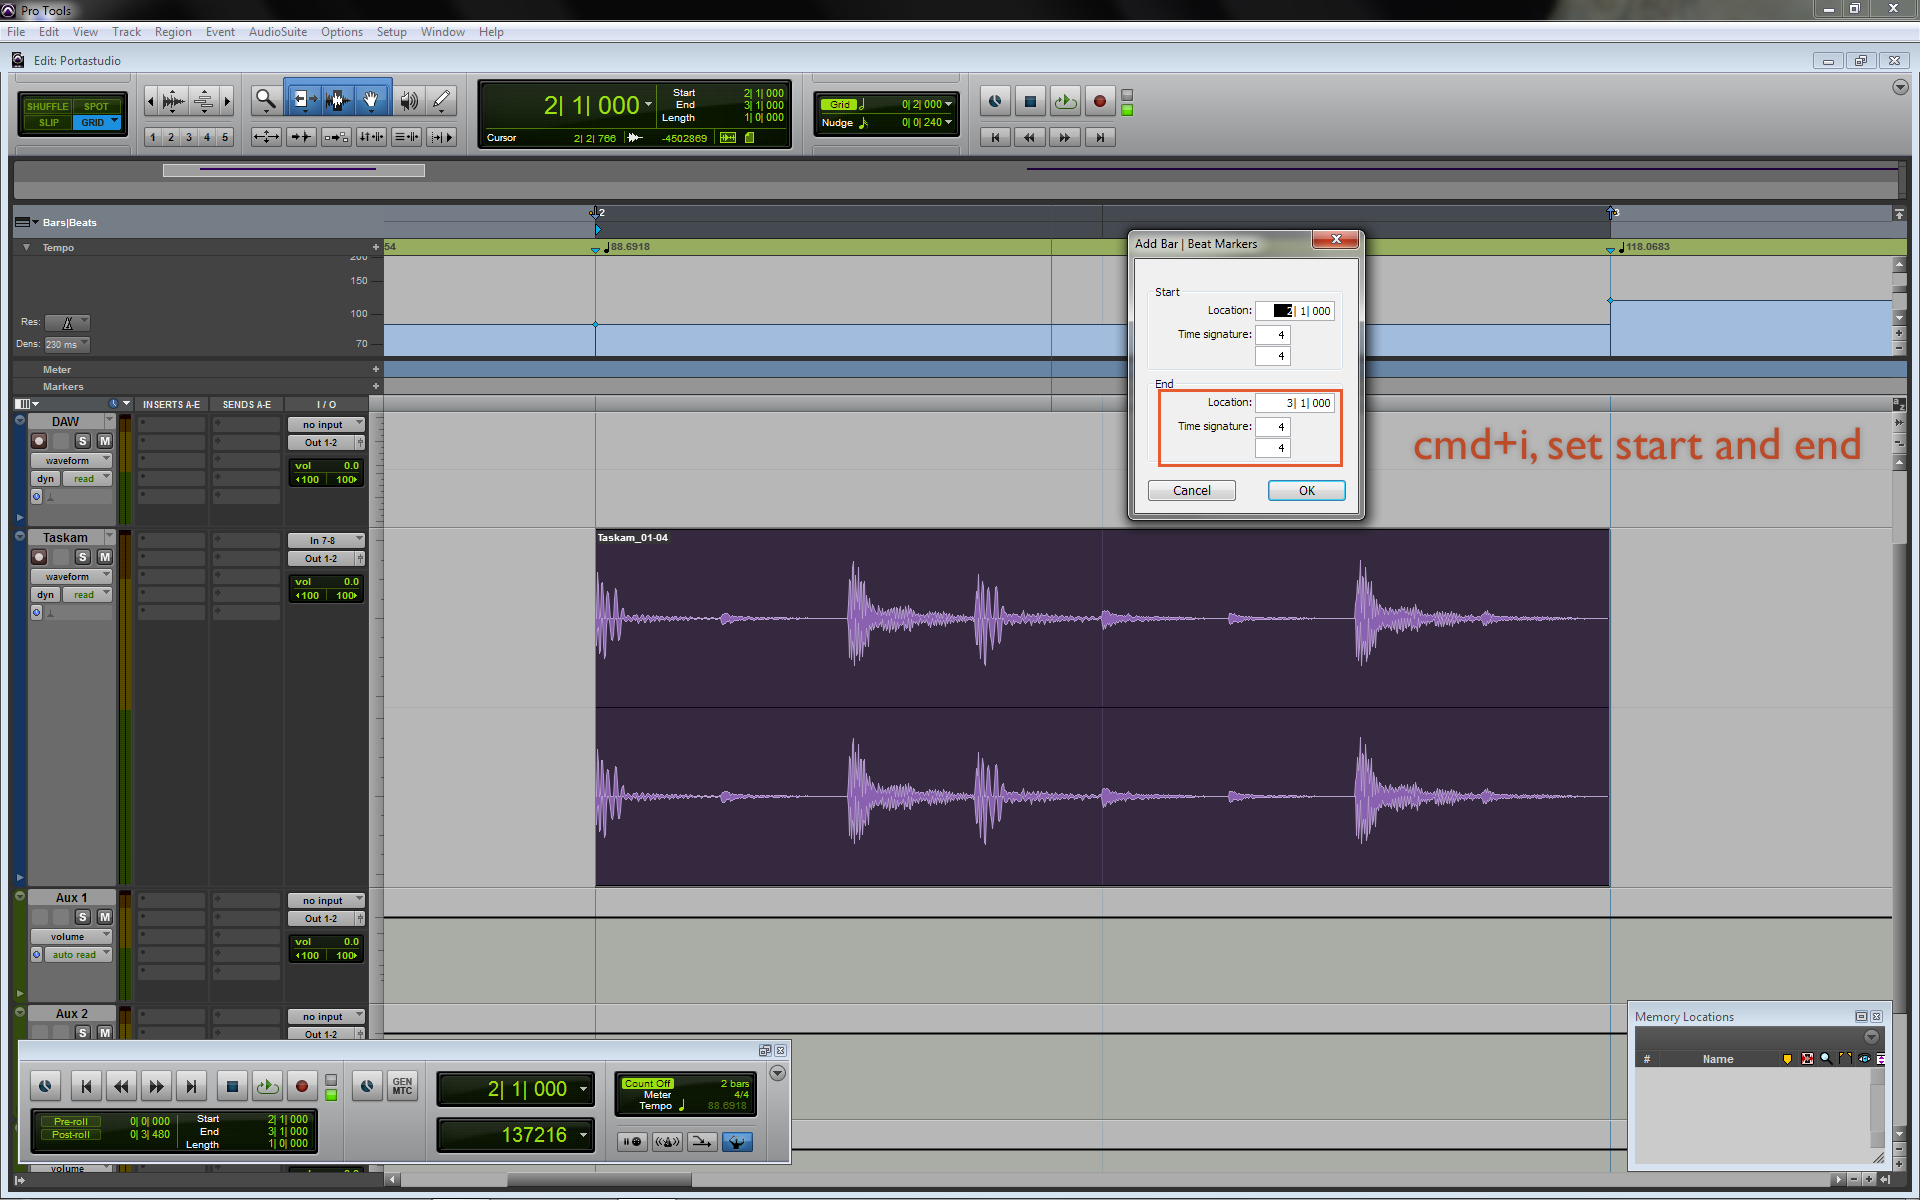Toggle Mirrored MIDI Editing button

pyautogui.click(x=336, y=137)
